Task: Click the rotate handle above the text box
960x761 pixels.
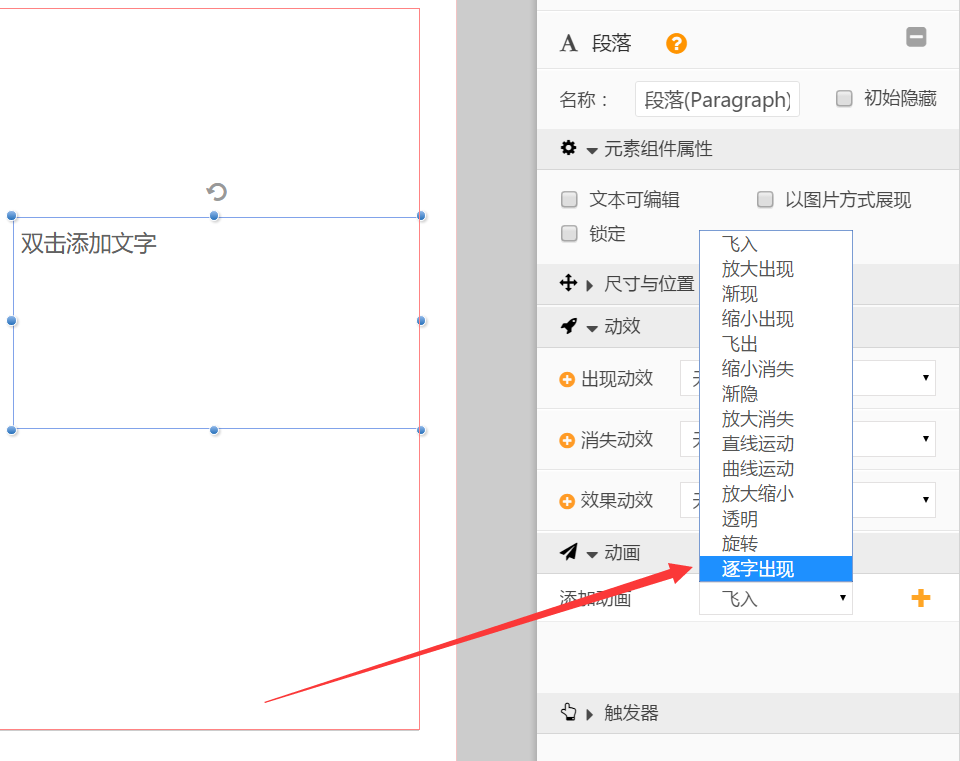Action: (216, 192)
